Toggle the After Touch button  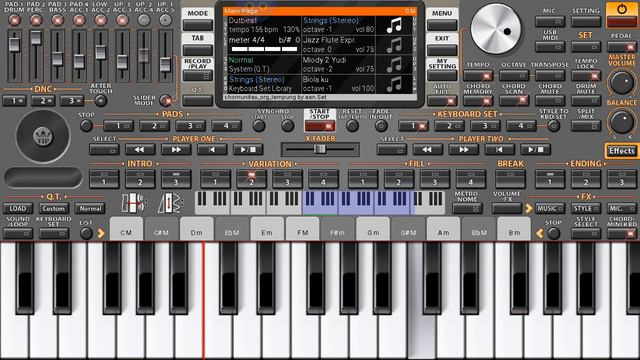click(101, 100)
